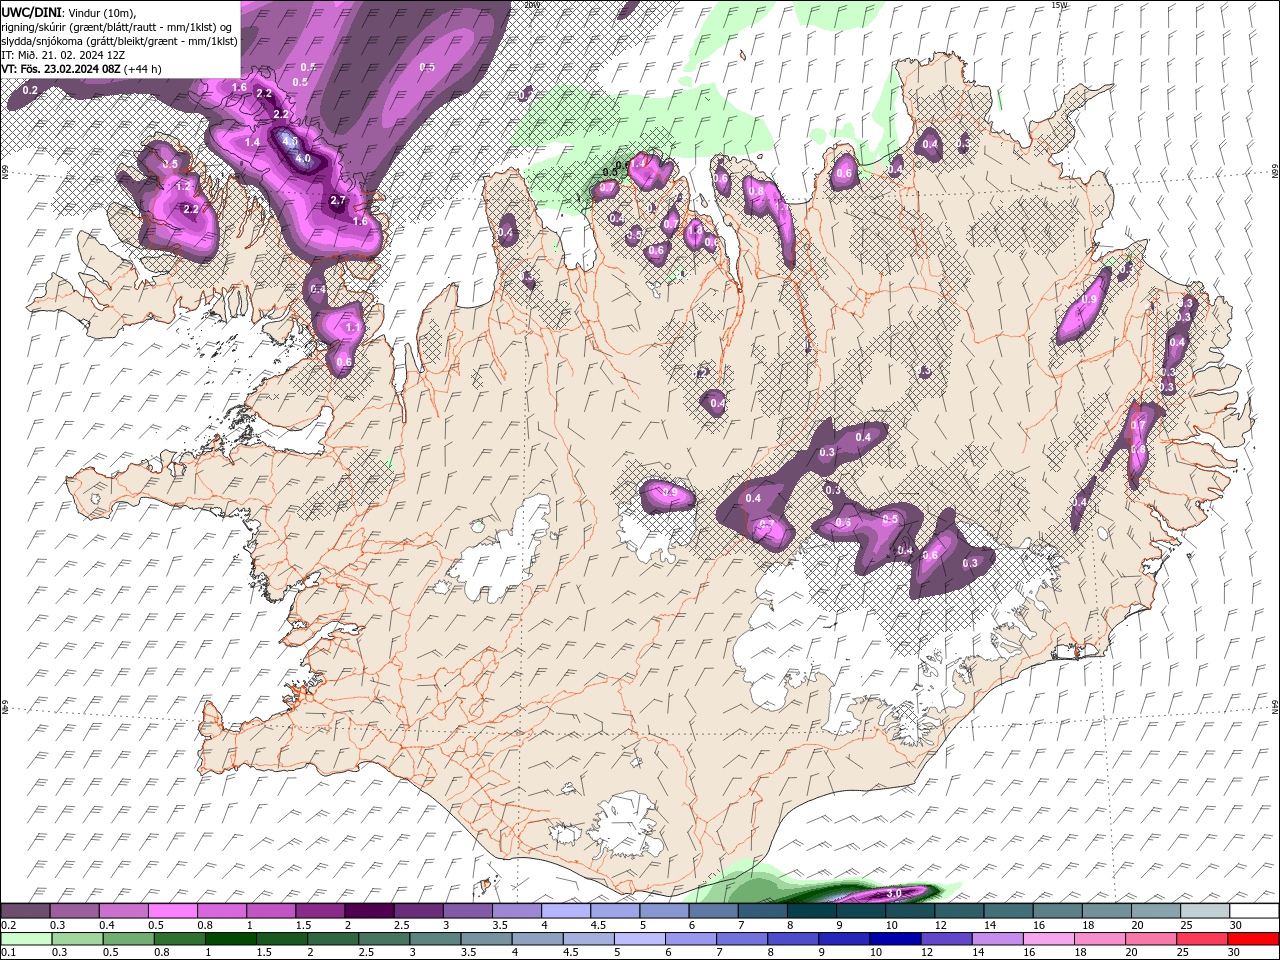
Task: Select snow legend swatch between 9 and 10
Action: coord(861,911)
